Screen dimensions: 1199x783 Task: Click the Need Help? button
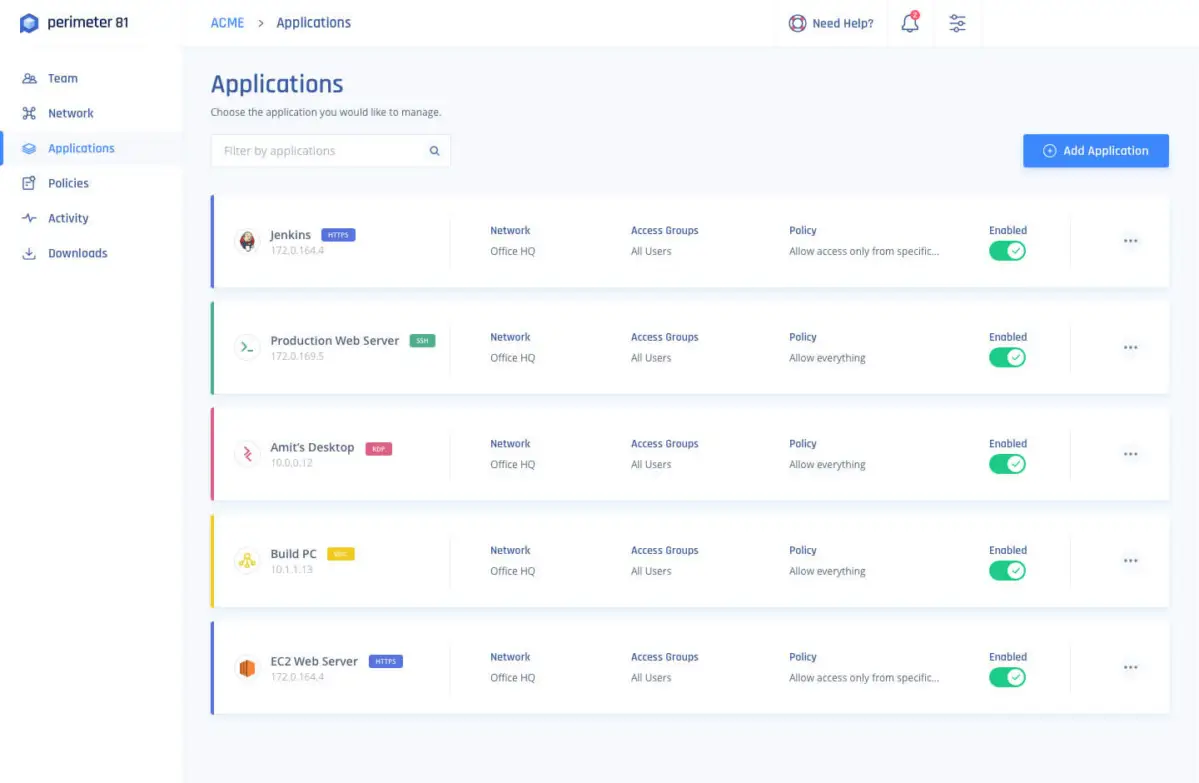(831, 23)
